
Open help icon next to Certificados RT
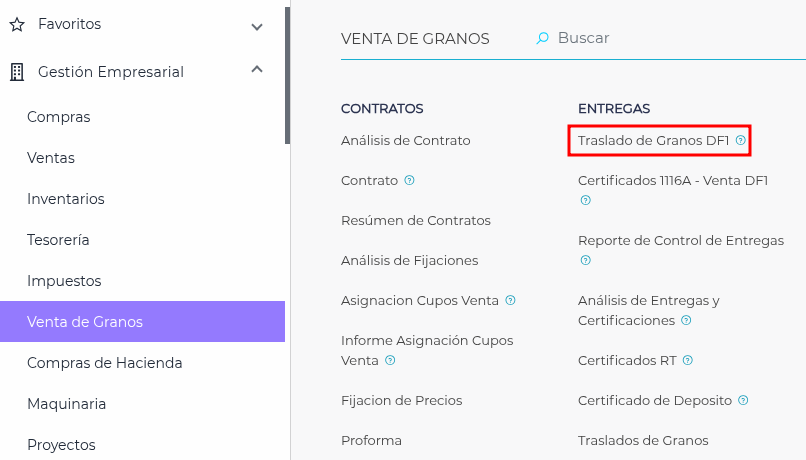[688, 360]
